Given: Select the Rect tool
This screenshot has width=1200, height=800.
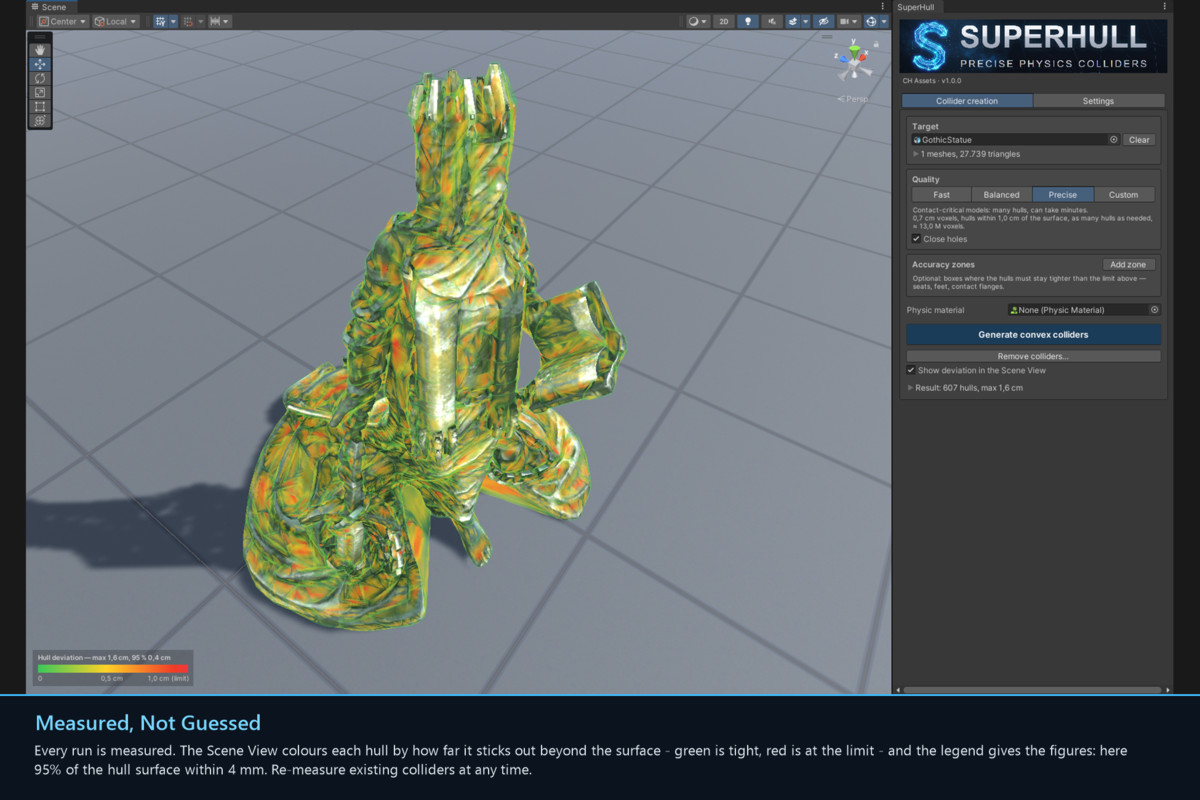Looking at the screenshot, I should (x=40, y=106).
